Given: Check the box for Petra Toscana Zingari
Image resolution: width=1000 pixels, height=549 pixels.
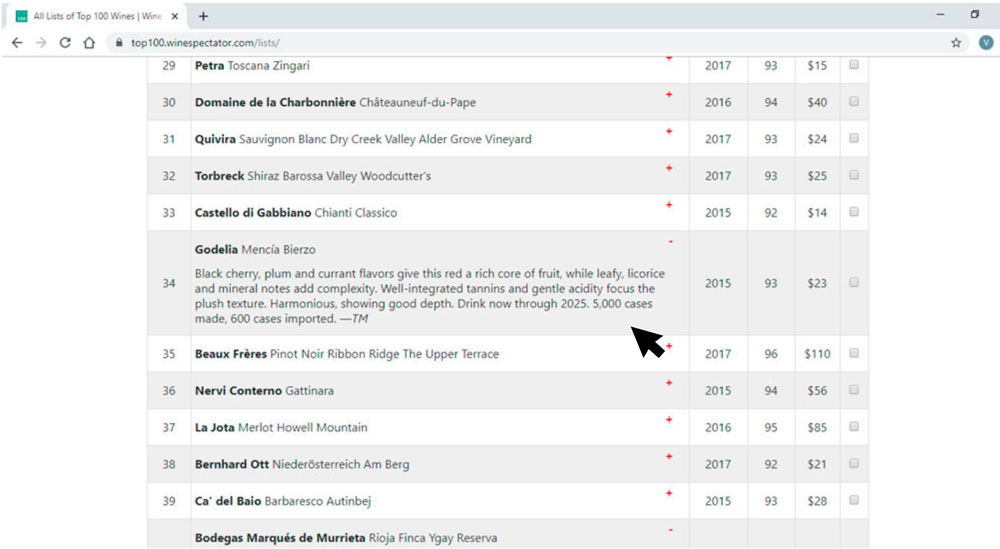Looking at the screenshot, I should 854,65.
